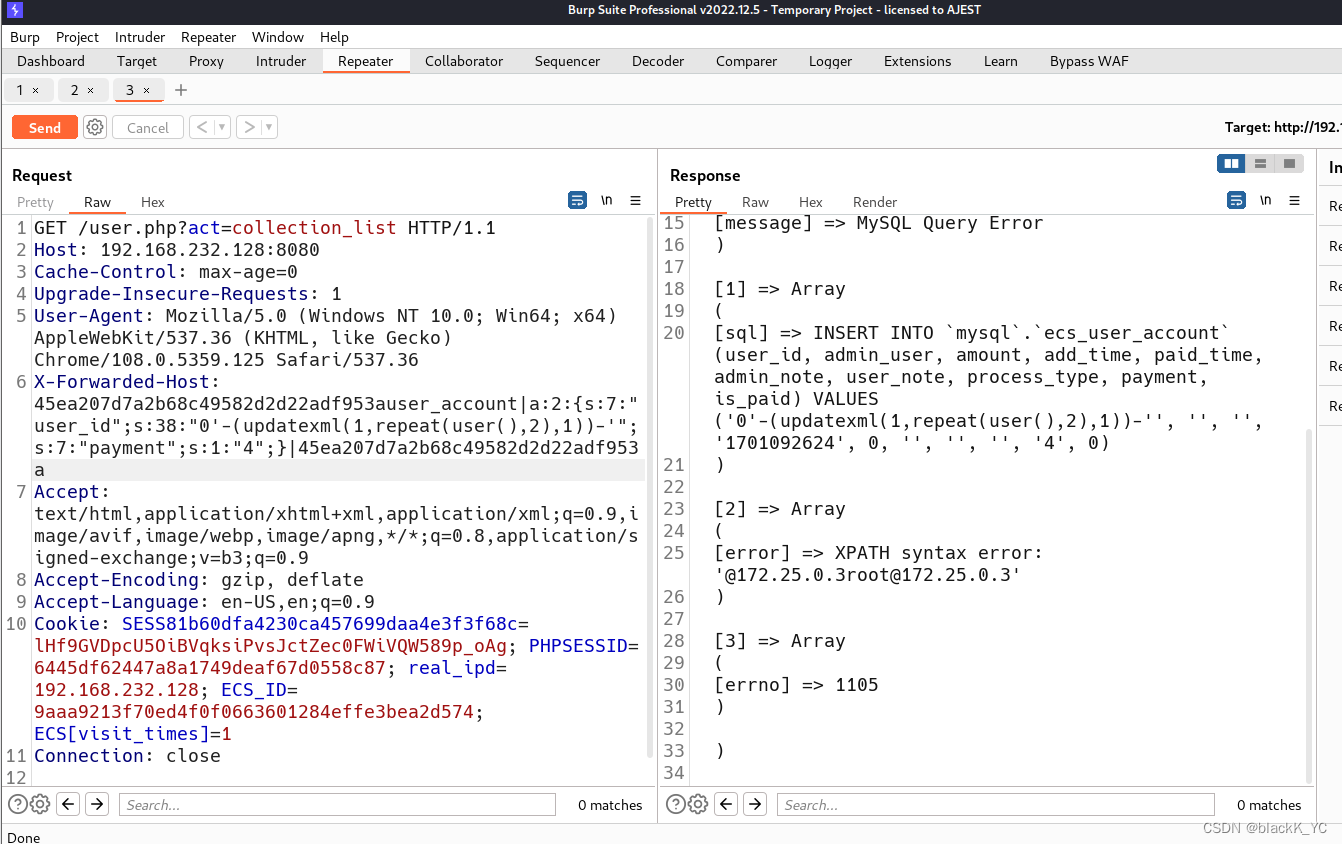Toggle Response message wrap icon
Viewport: 1342px width, 844px height.
coord(1236,200)
